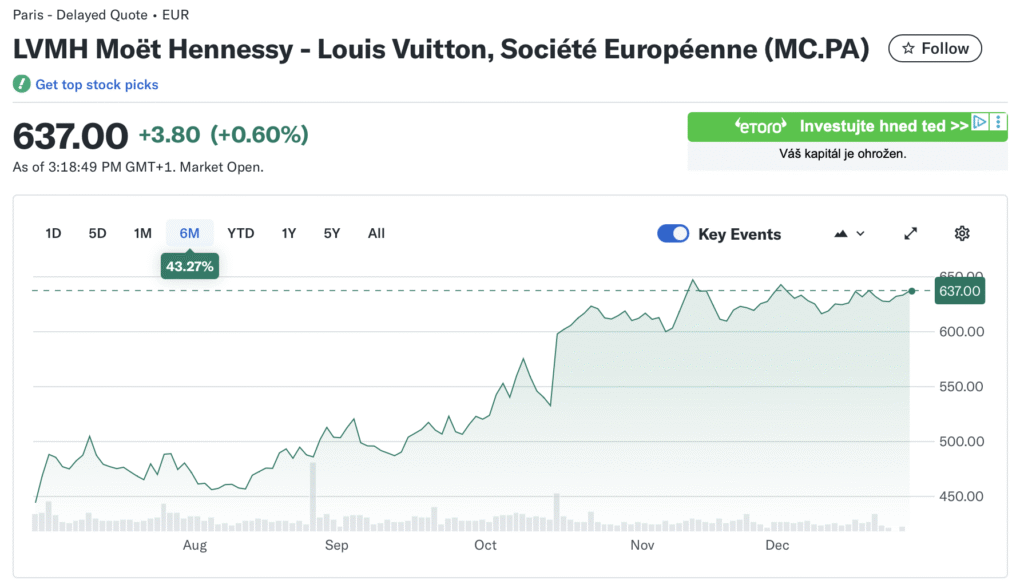The height and width of the screenshot is (588, 1024).
Task: Show the All time range
Action: tap(376, 233)
